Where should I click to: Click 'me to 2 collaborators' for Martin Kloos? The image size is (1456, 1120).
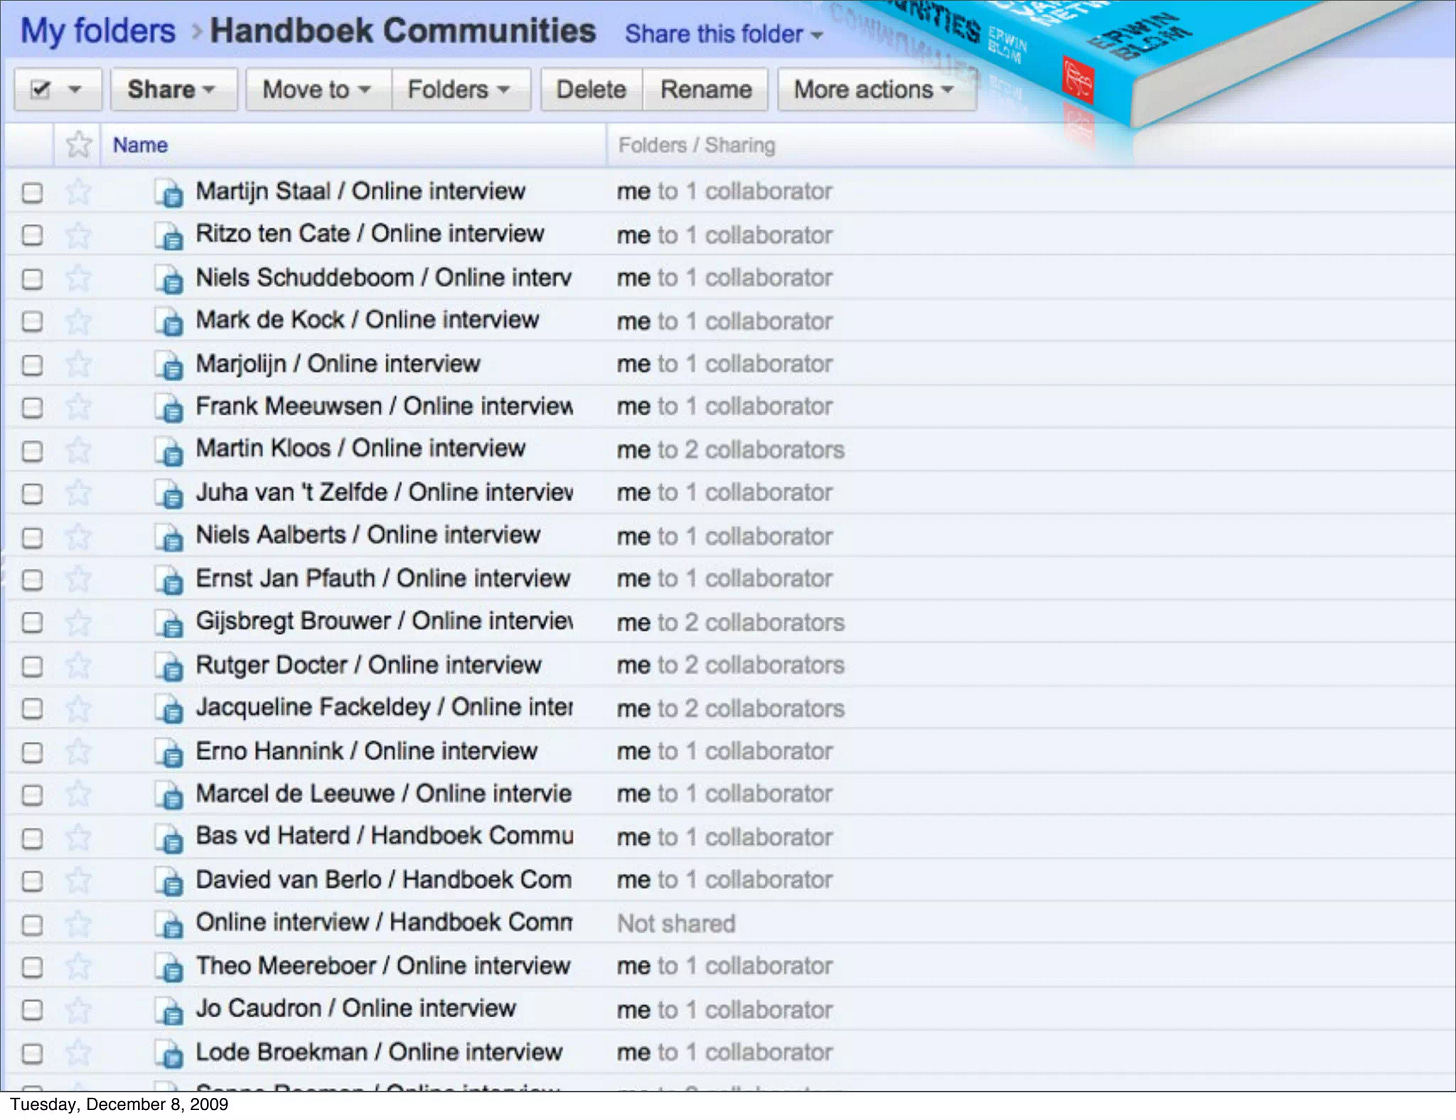pyautogui.click(x=731, y=450)
